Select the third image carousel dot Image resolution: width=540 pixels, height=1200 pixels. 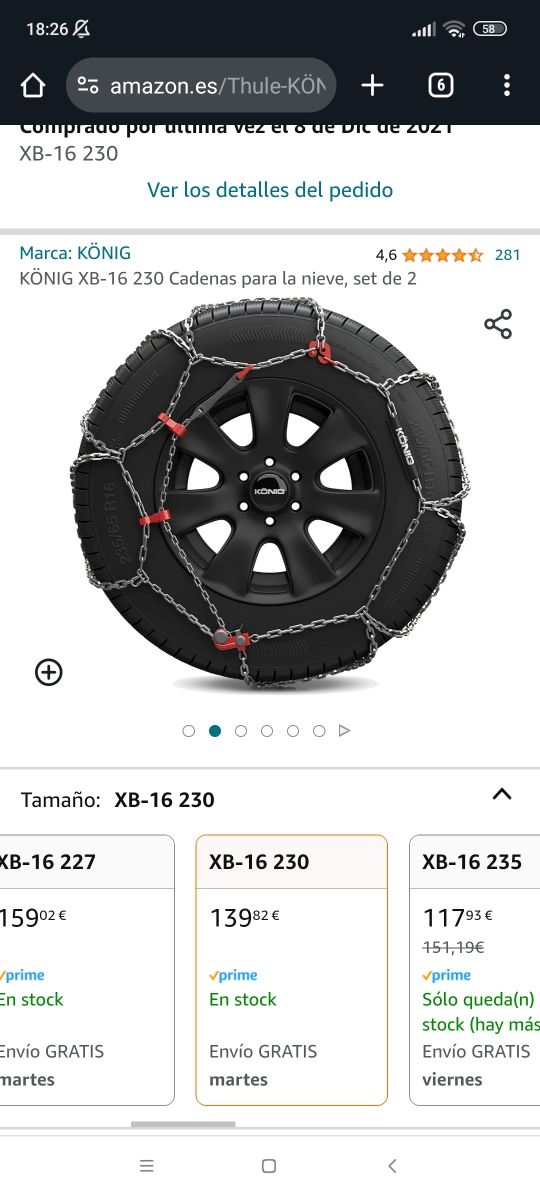point(241,731)
